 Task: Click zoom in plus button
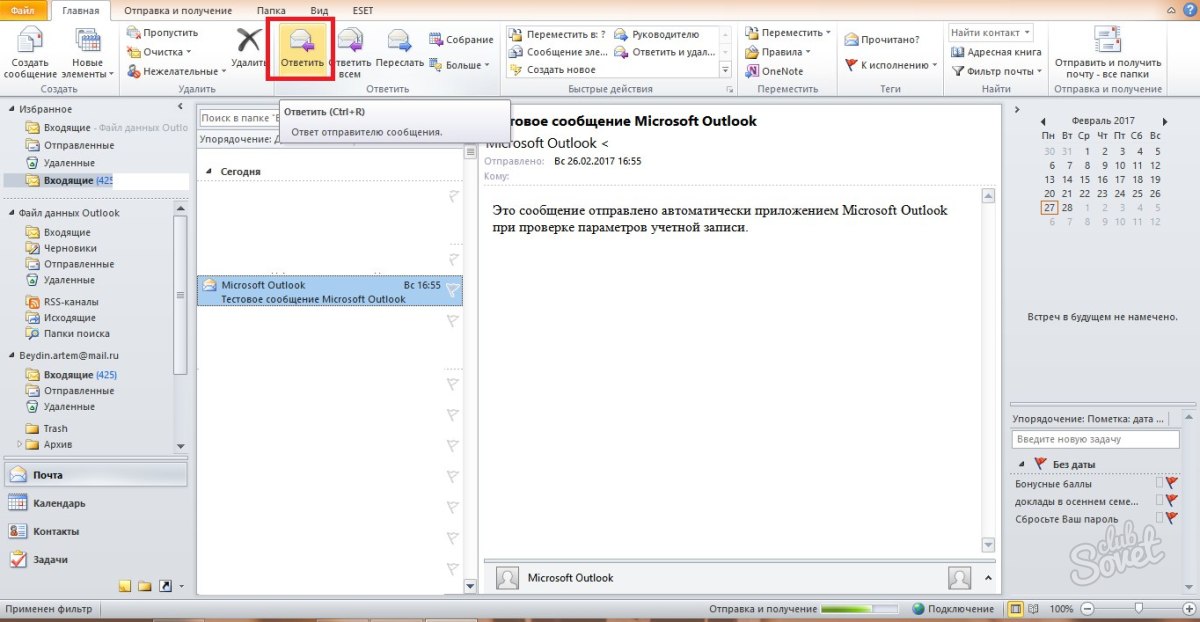click(1187, 609)
